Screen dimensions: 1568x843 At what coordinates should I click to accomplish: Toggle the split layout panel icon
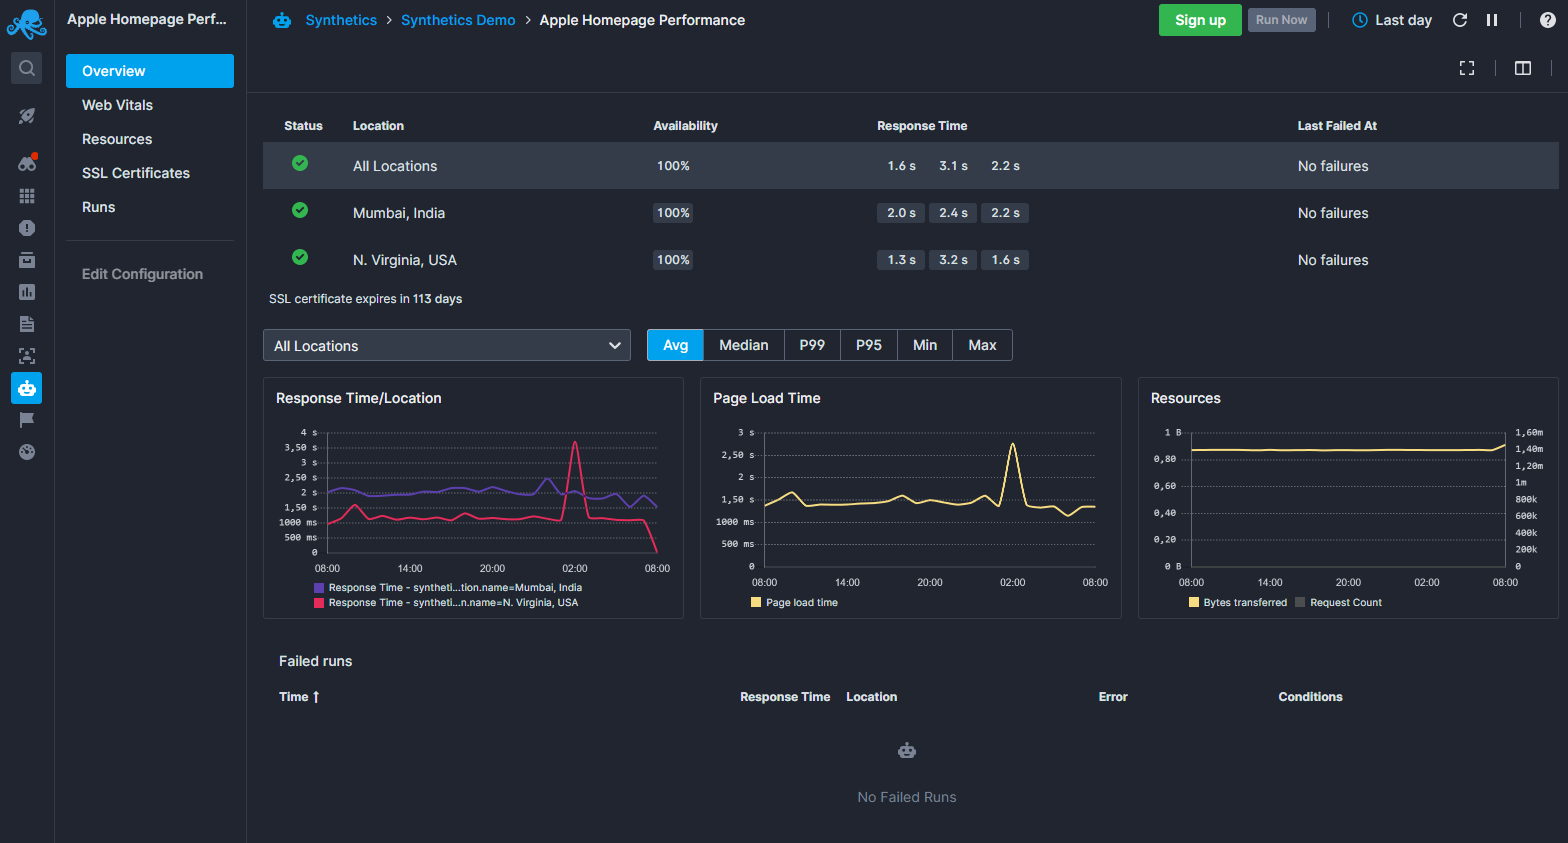[x=1523, y=68]
